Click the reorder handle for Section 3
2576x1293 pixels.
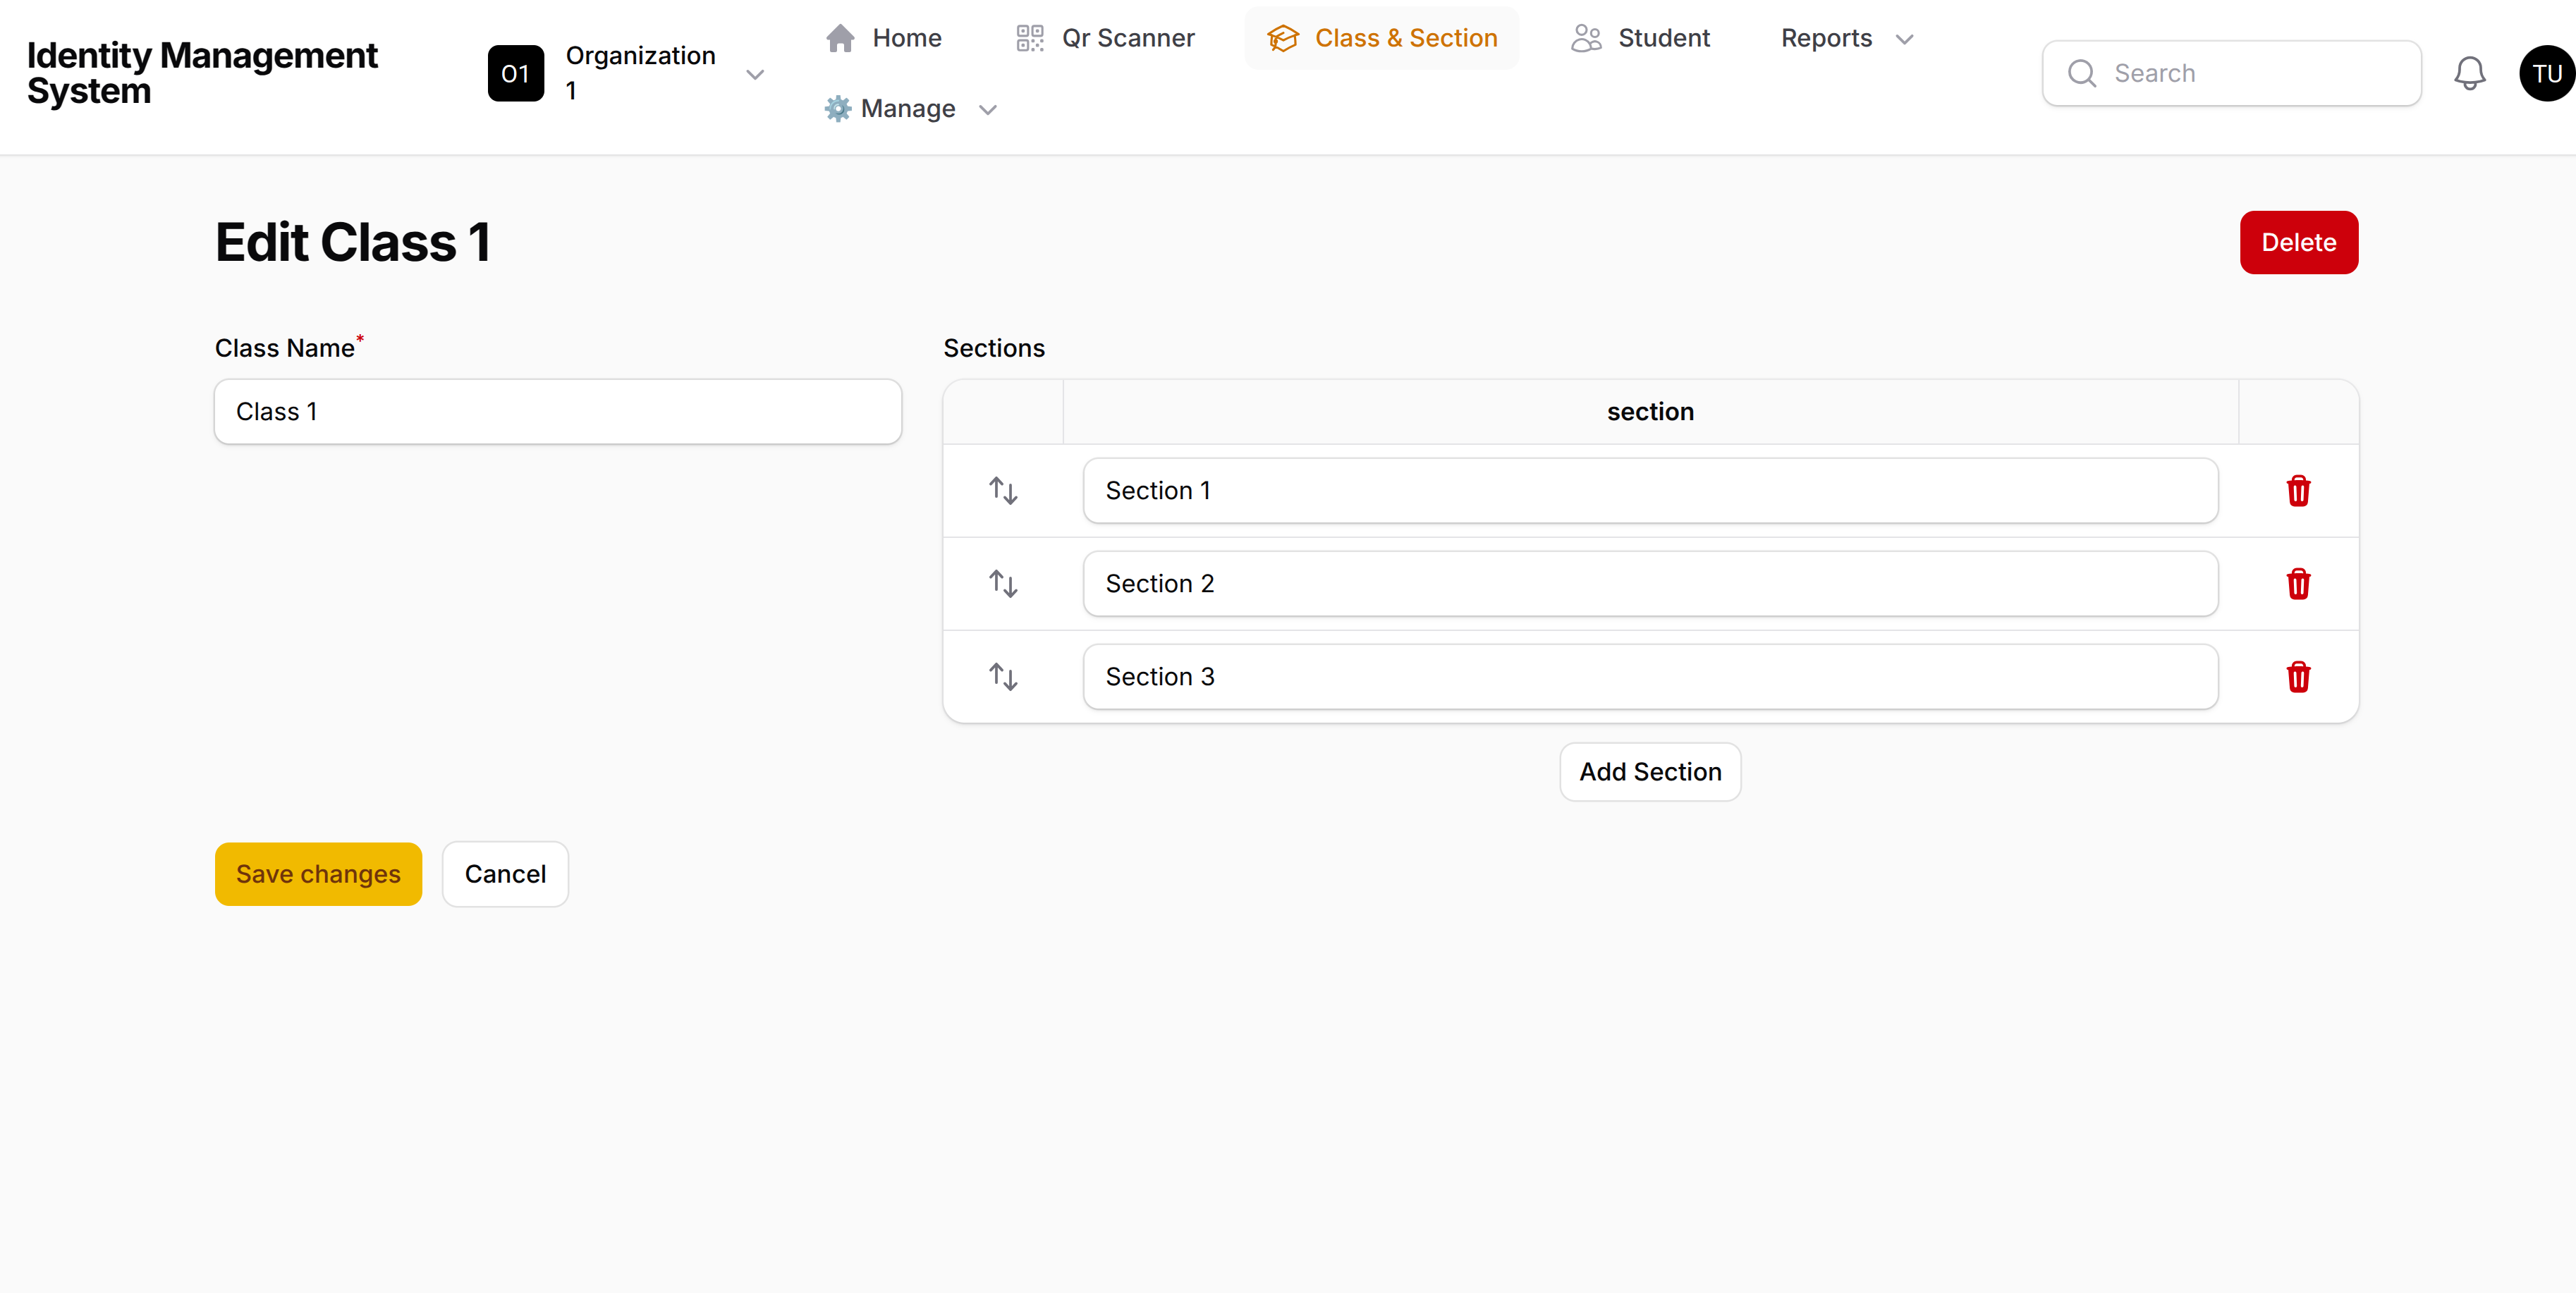[1003, 677]
